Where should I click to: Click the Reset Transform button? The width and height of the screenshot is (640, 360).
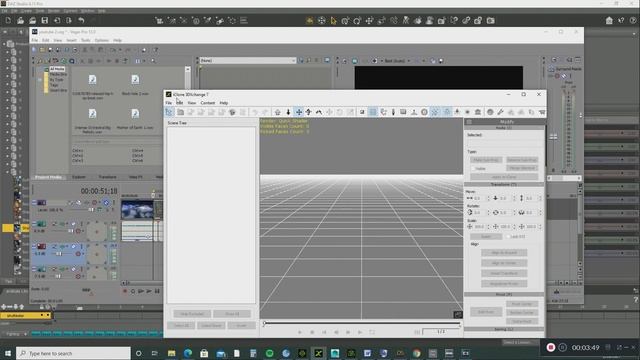504,273
